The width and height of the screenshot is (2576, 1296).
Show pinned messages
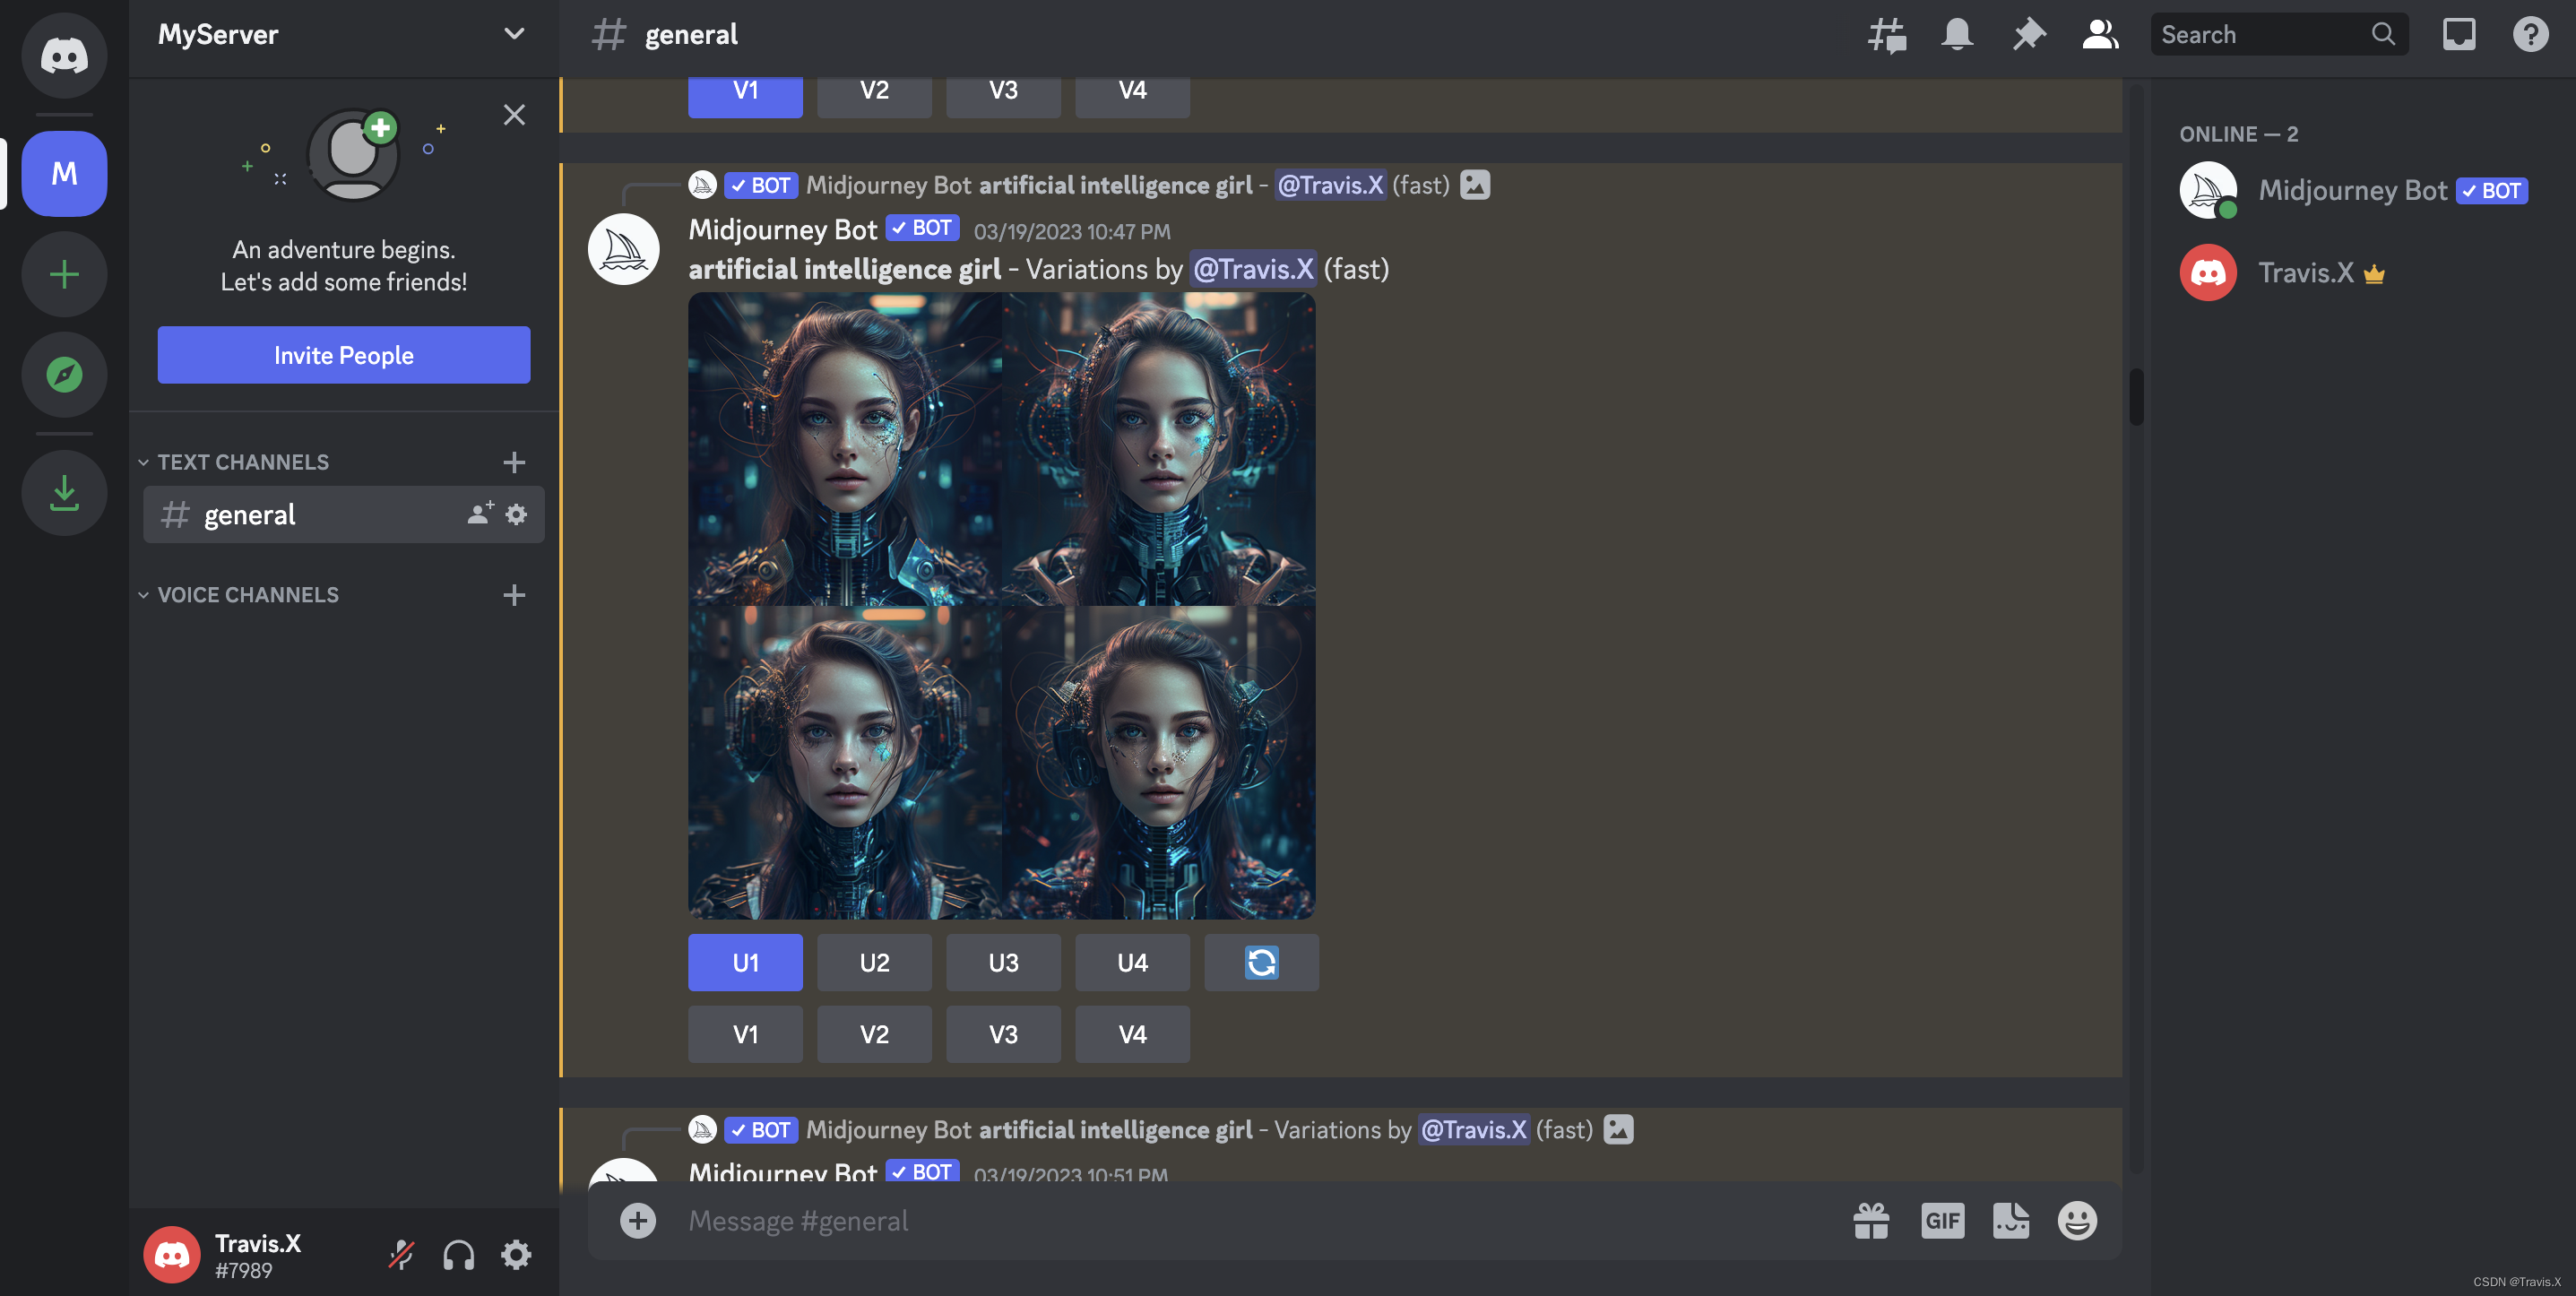2028,35
